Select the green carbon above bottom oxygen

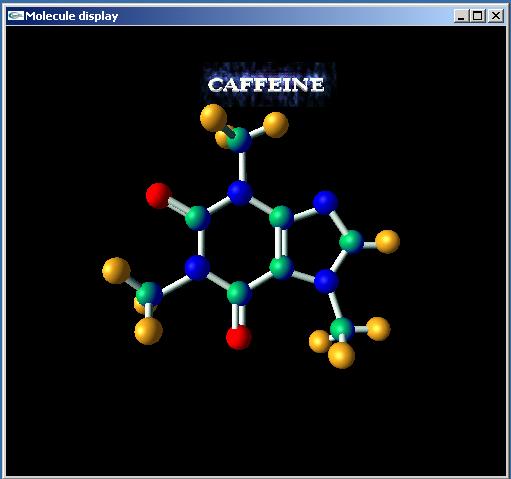239,293
